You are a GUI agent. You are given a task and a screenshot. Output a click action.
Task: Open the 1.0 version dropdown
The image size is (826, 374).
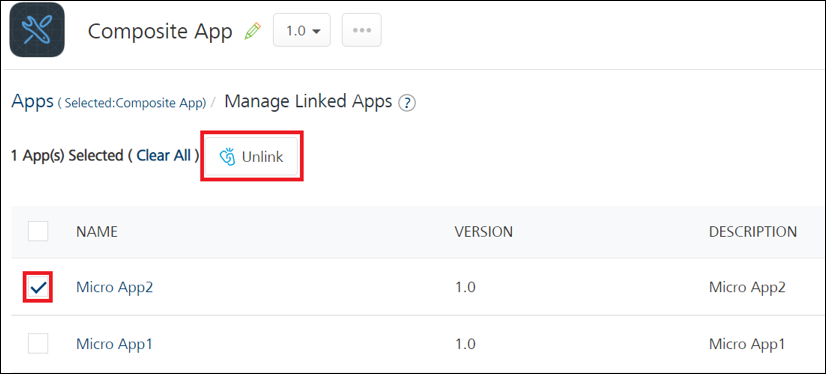pyautogui.click(x=302, y=31)
